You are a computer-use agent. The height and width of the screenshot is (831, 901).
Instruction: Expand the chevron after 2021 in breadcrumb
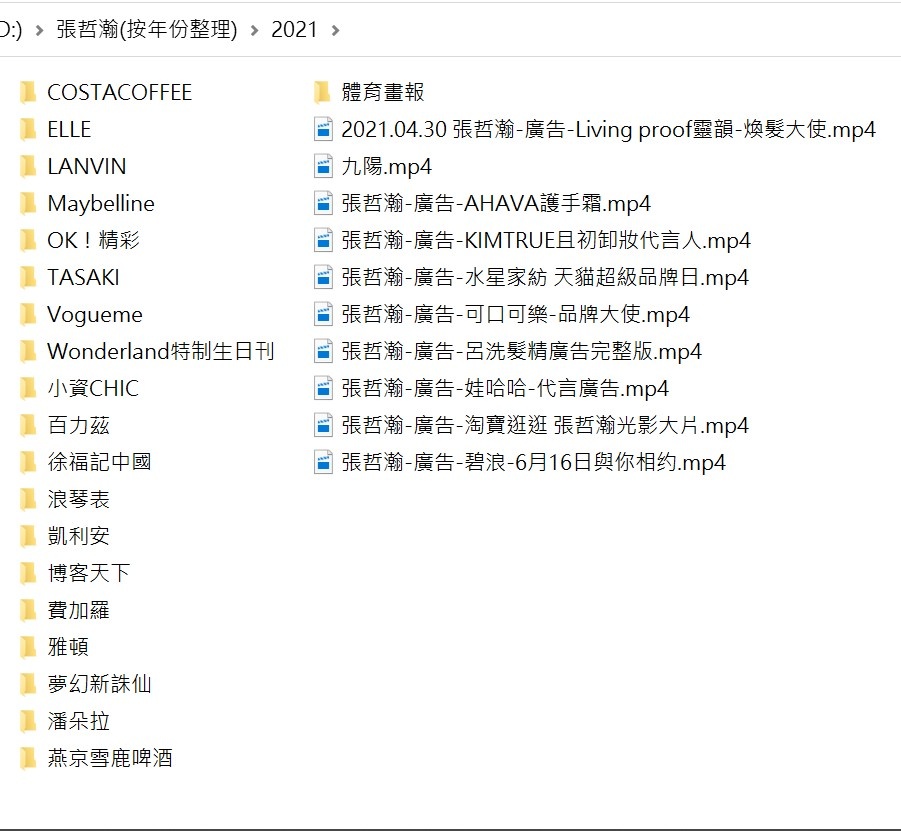[336, 30]
